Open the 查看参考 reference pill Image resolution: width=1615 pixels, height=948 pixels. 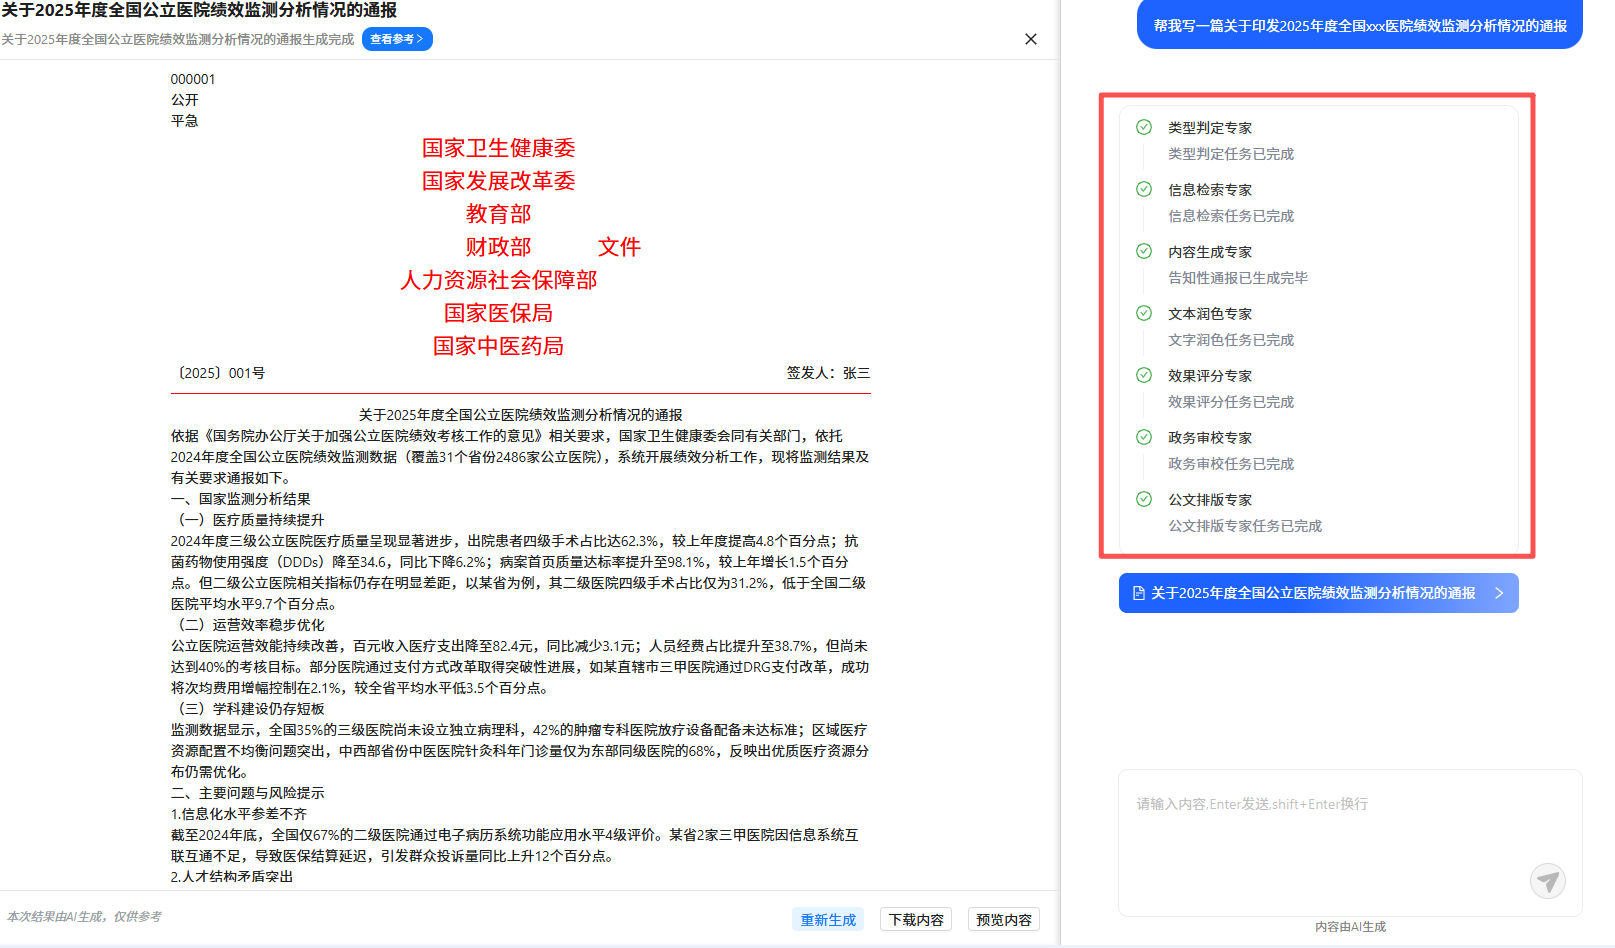pos(397,39)
